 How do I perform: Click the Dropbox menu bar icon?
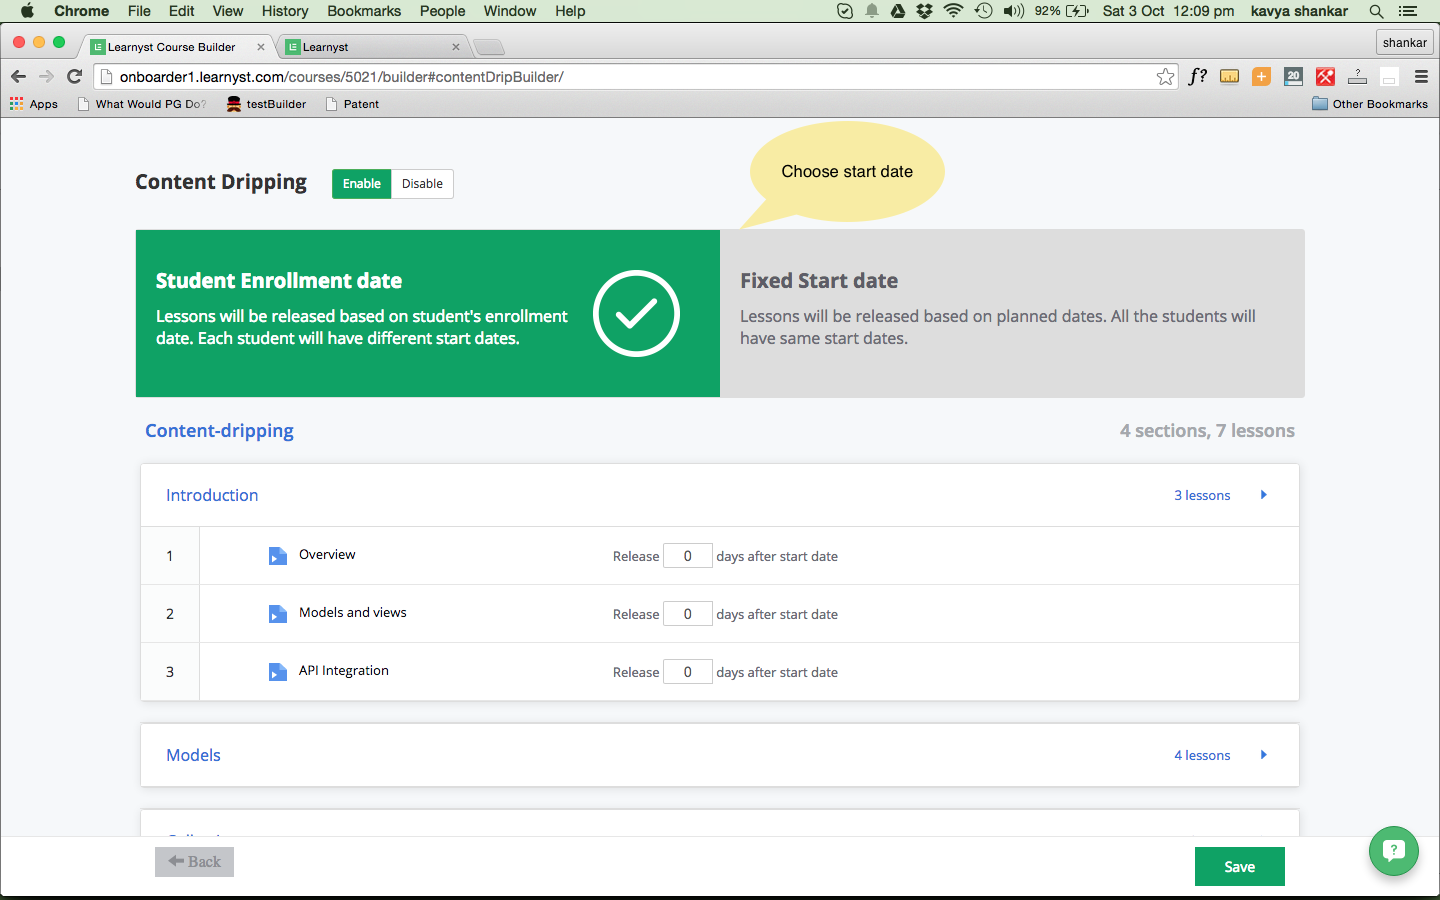pos(924,11)
